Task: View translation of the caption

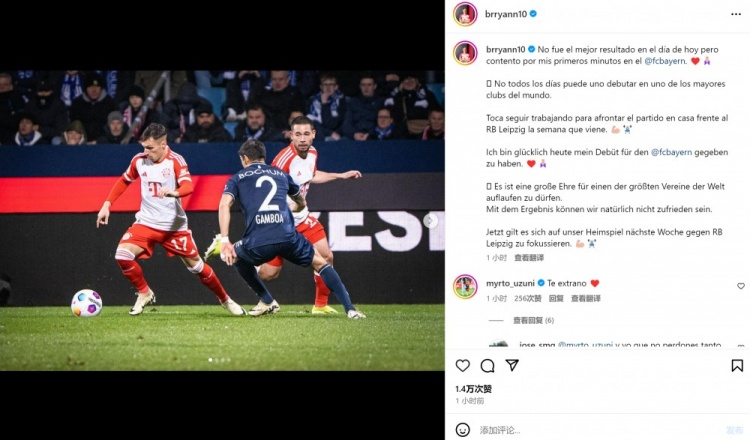Action: tap(529, 258)
